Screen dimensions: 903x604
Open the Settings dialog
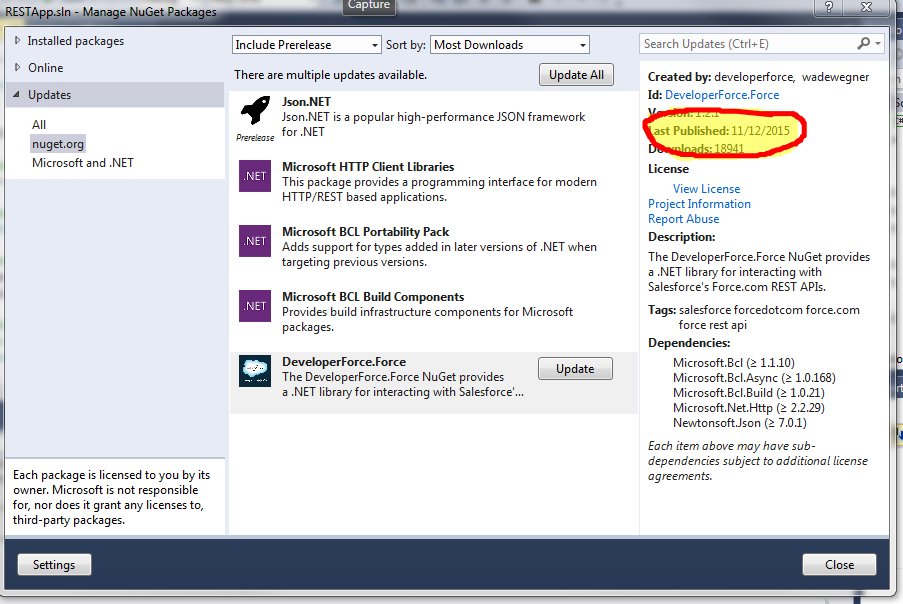point(54,564)
